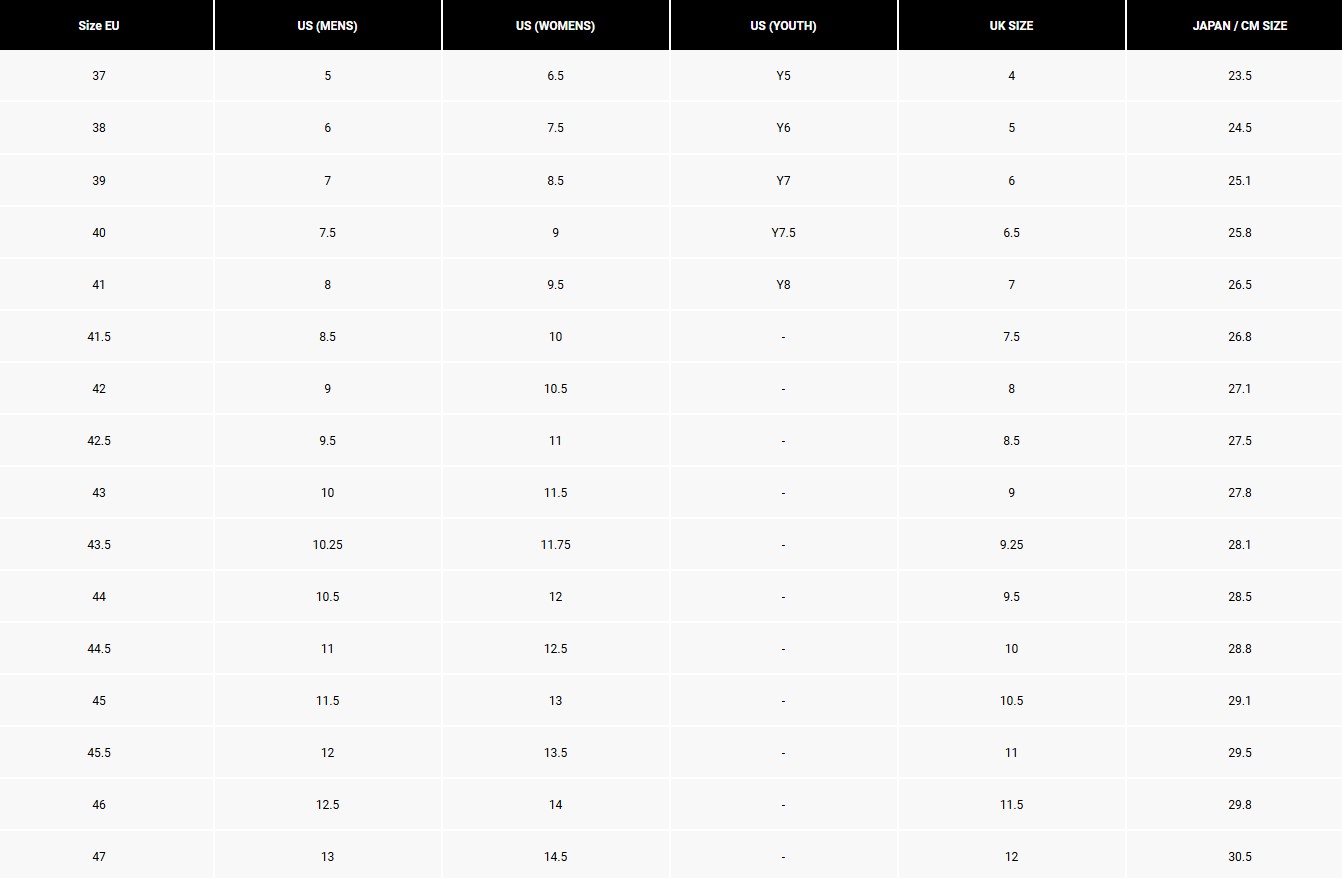
Task: Select the US (WOMENS) header cell
Action: point(555,26)
